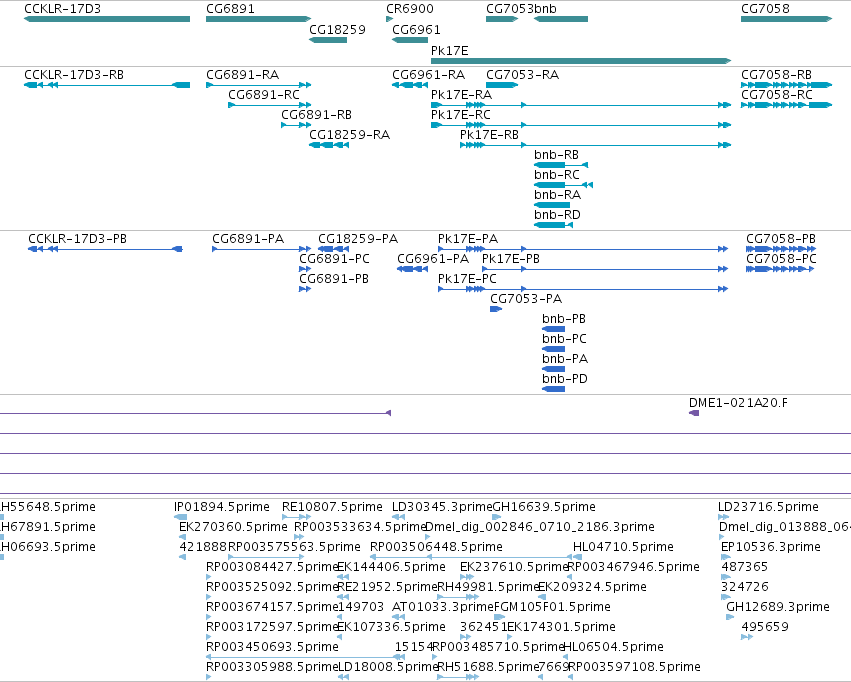Click the RP003506448.5prime EST label
This screenshot has width=851, height=682.
(x=436, y=547)
